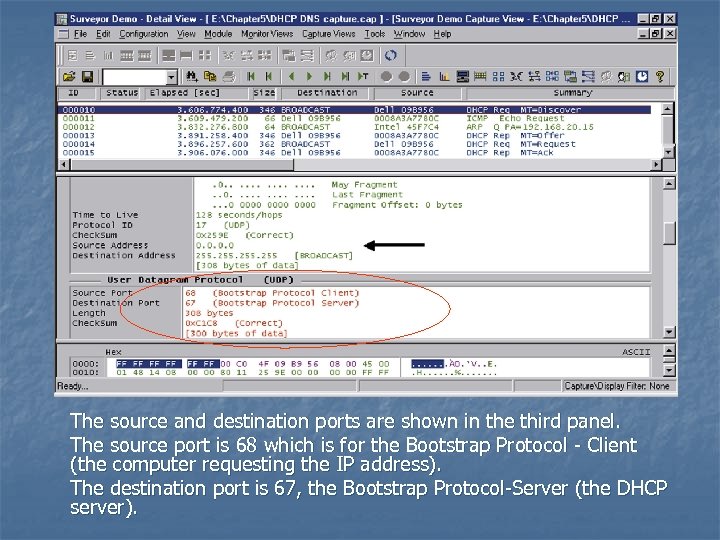Screen dimensions: 720x540
Task: Select the Source Port 68 value line
Action: (272, 293)
